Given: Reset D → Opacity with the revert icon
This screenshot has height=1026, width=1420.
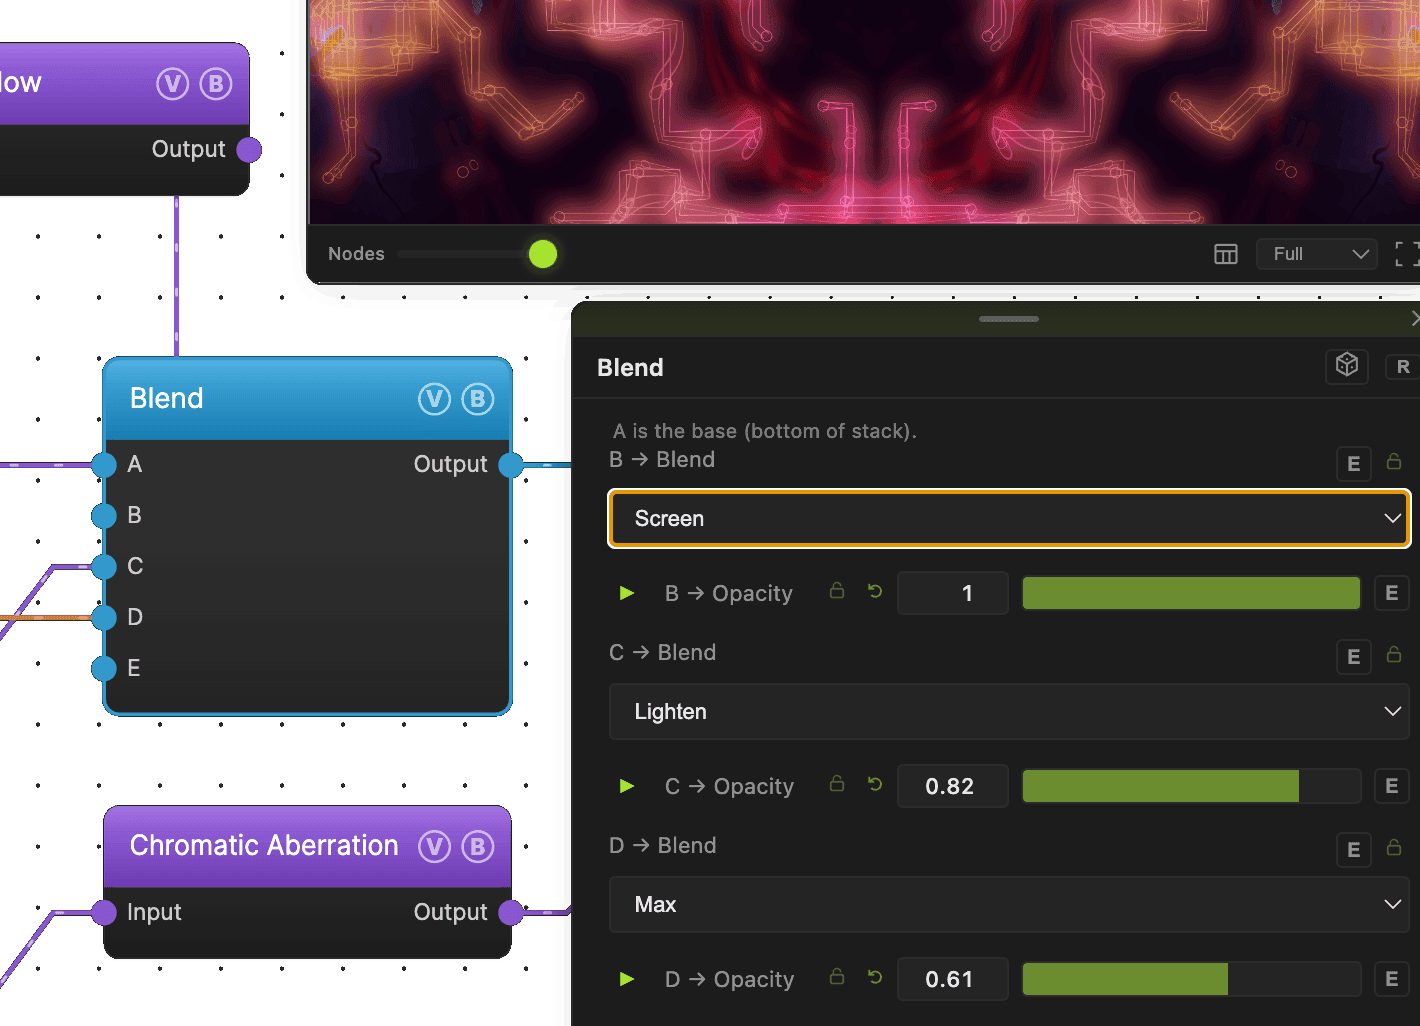Looking at the screenshot, I should tap(875, 978).
